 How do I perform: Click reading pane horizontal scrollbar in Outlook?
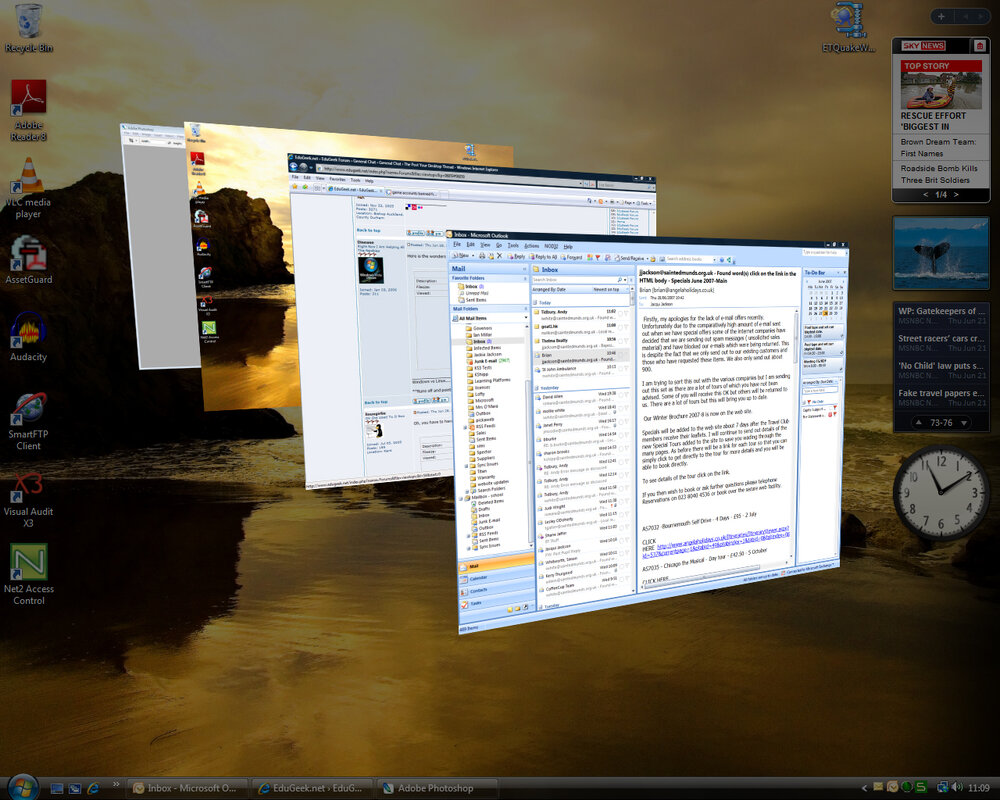tap(703, 577)
